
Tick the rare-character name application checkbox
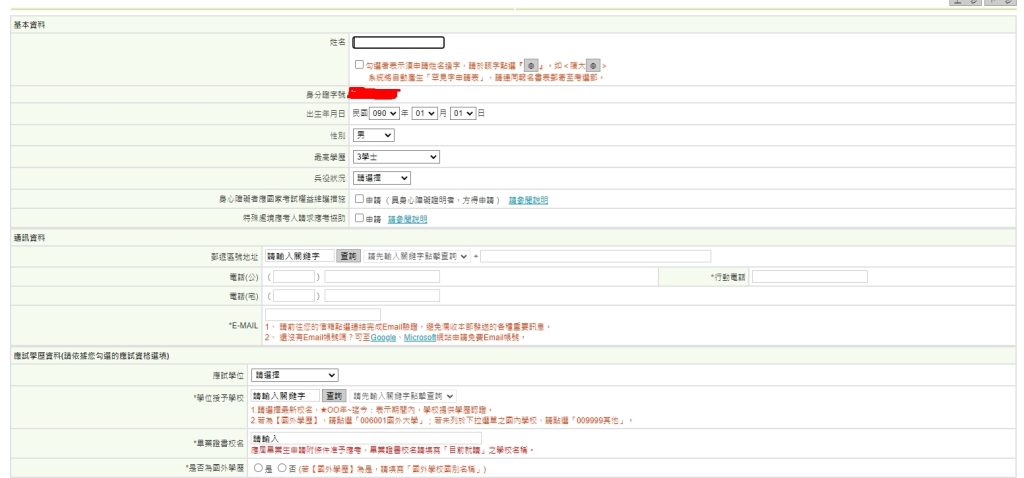pyautogui.click(x=359, y=64)
